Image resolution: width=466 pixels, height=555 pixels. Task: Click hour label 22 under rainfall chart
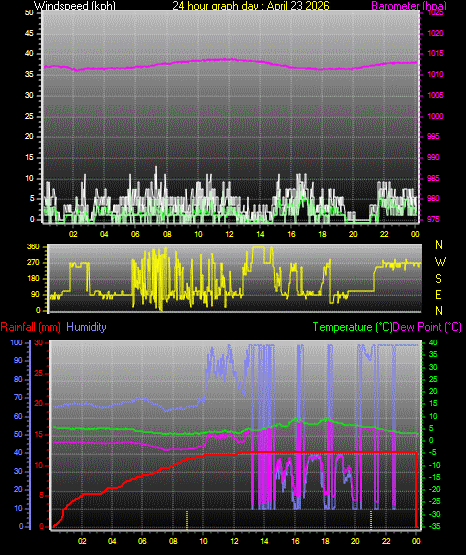pos(386,541)
